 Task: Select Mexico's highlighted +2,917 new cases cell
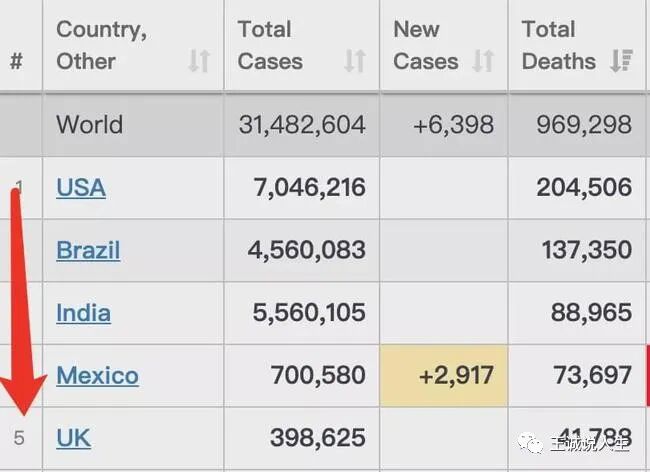(444, 375)
